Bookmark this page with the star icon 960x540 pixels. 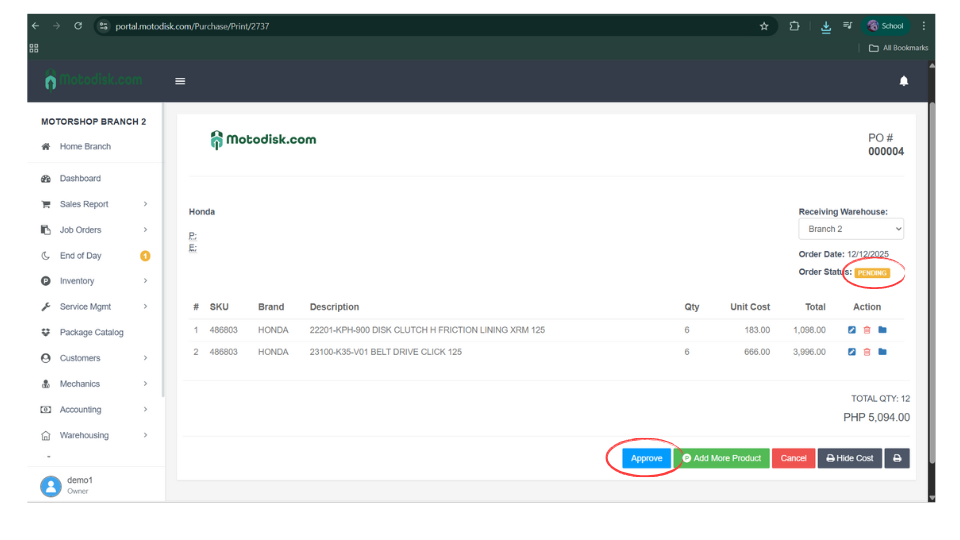(x=764, y=26)
